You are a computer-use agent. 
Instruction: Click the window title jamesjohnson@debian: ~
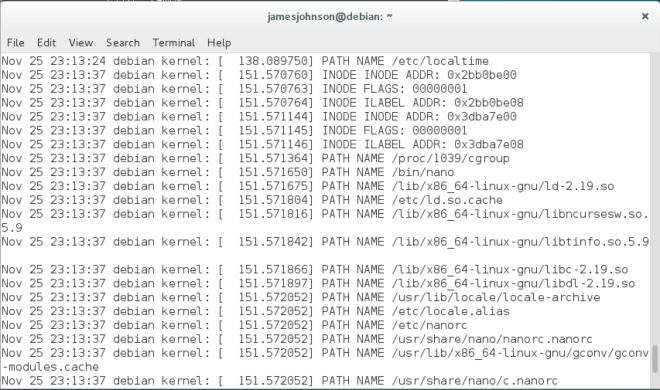[x=330, y=16]
